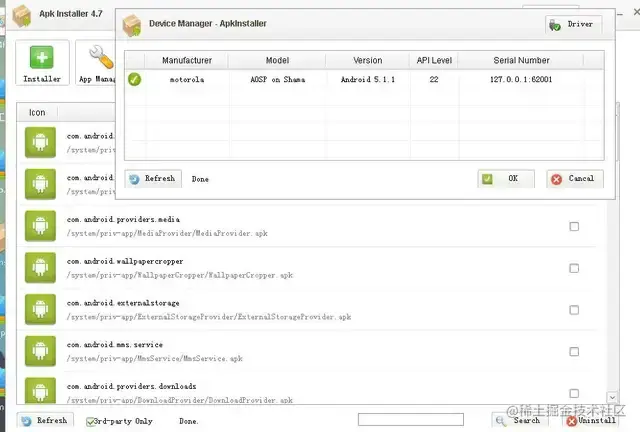Click the com.android.mms.service Android icon
The width and height of the screenshot is (640, 432).
tap(40, 351)
